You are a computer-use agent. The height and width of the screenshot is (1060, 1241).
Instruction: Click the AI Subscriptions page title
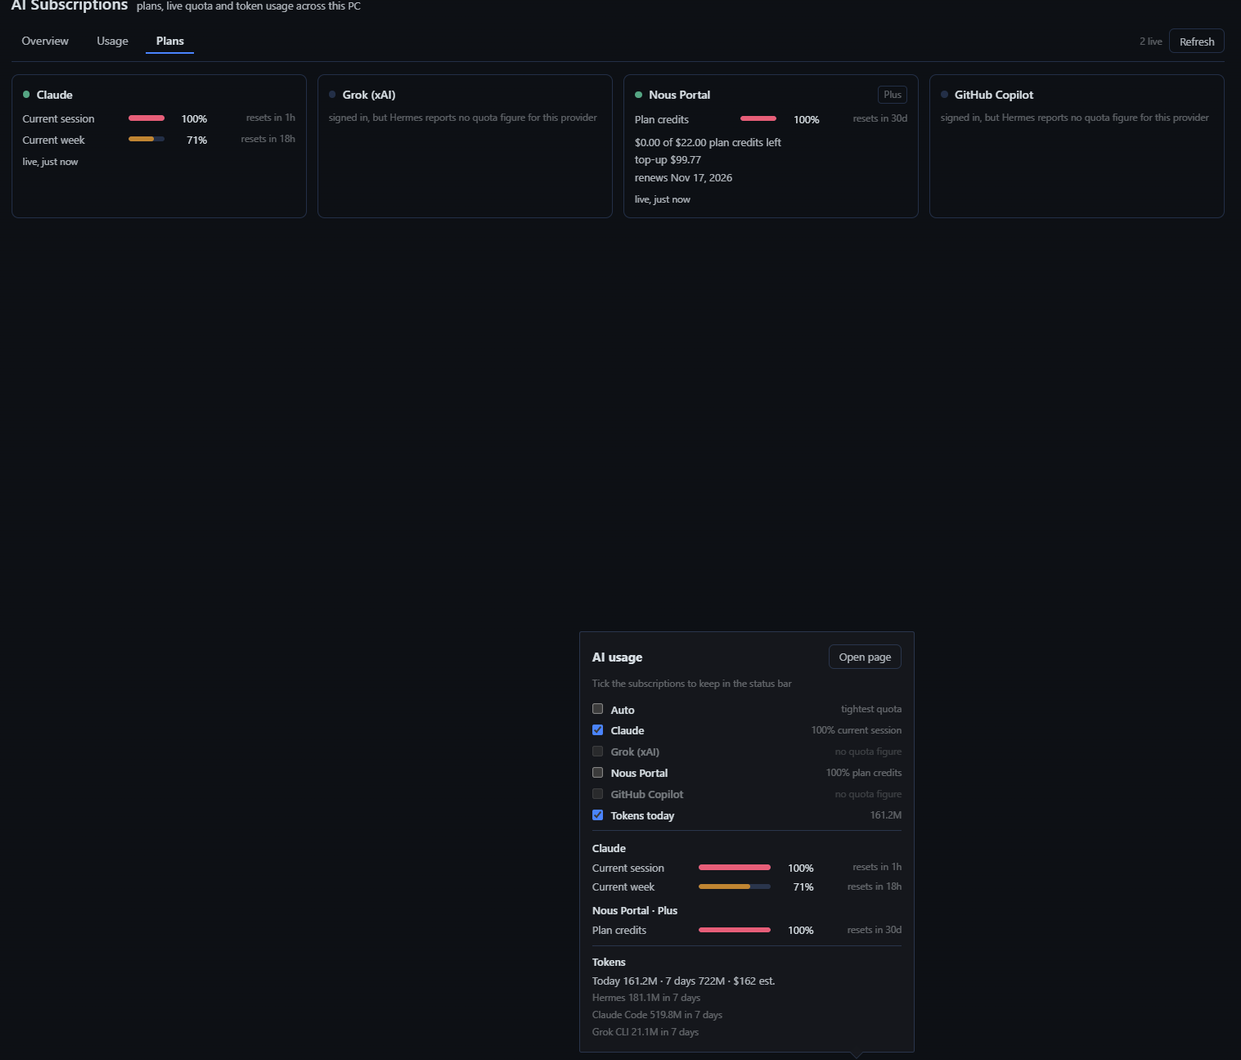coord(69,6)
